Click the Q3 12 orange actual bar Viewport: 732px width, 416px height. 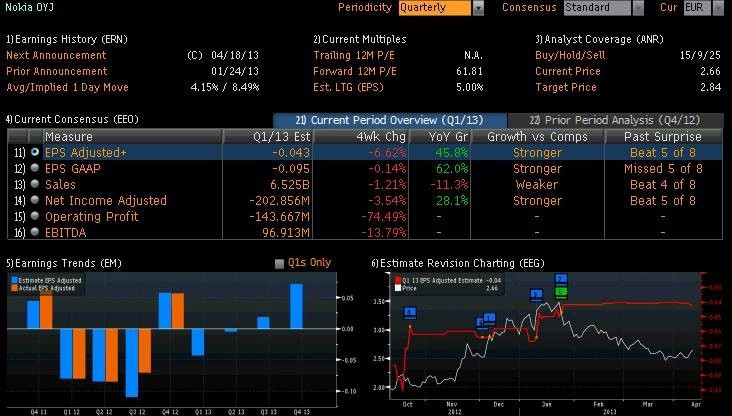[145, 351]
